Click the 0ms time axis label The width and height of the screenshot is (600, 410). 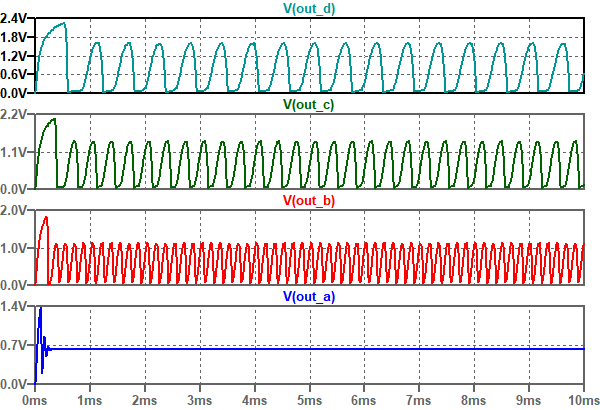(35, 398)
